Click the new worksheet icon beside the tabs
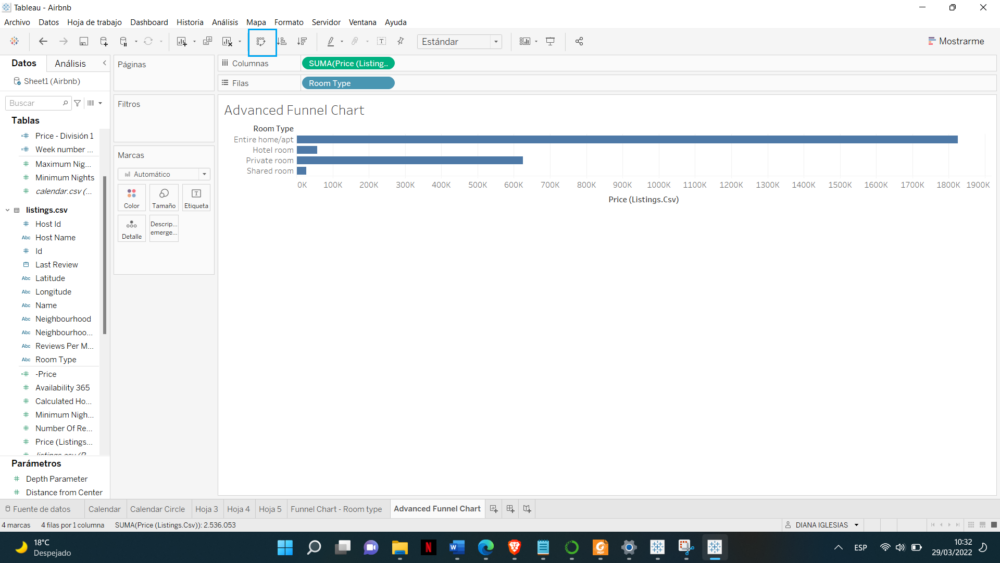 tap(495, 509)
